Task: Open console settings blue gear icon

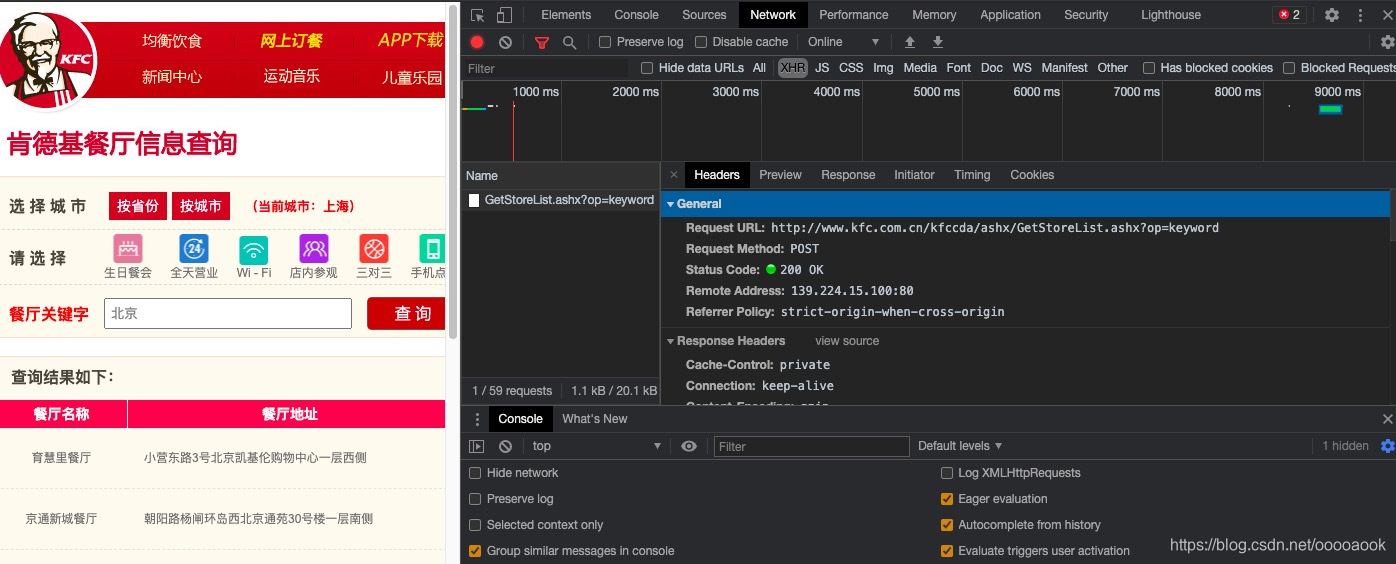Action: tap(1387, 446)
